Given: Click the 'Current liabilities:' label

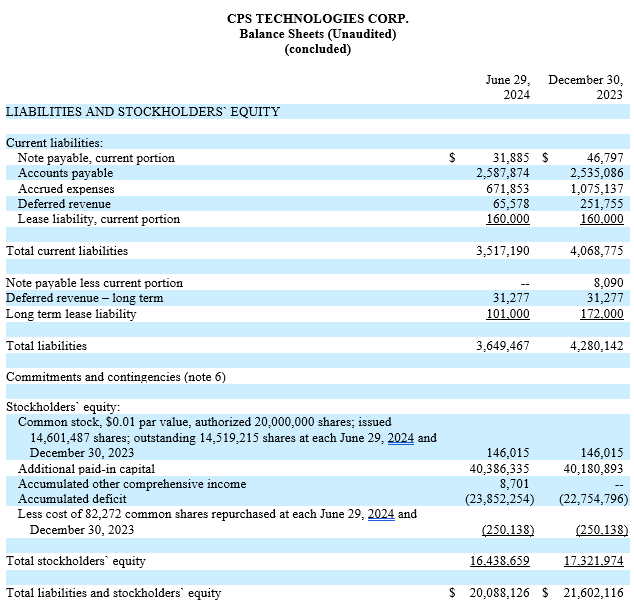Looking at the screenshot, I should tap(55, 143).
